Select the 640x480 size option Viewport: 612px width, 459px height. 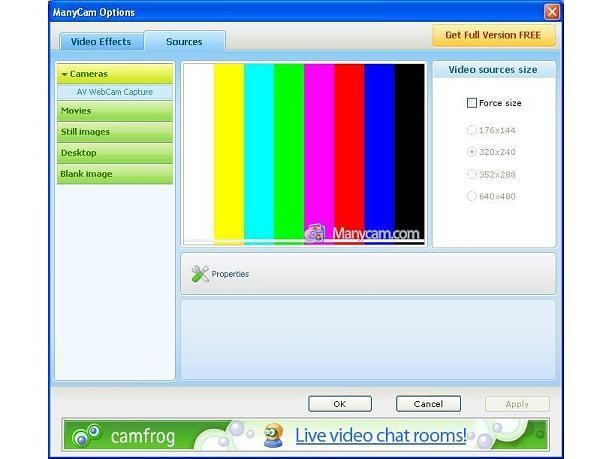pos(472,196)
